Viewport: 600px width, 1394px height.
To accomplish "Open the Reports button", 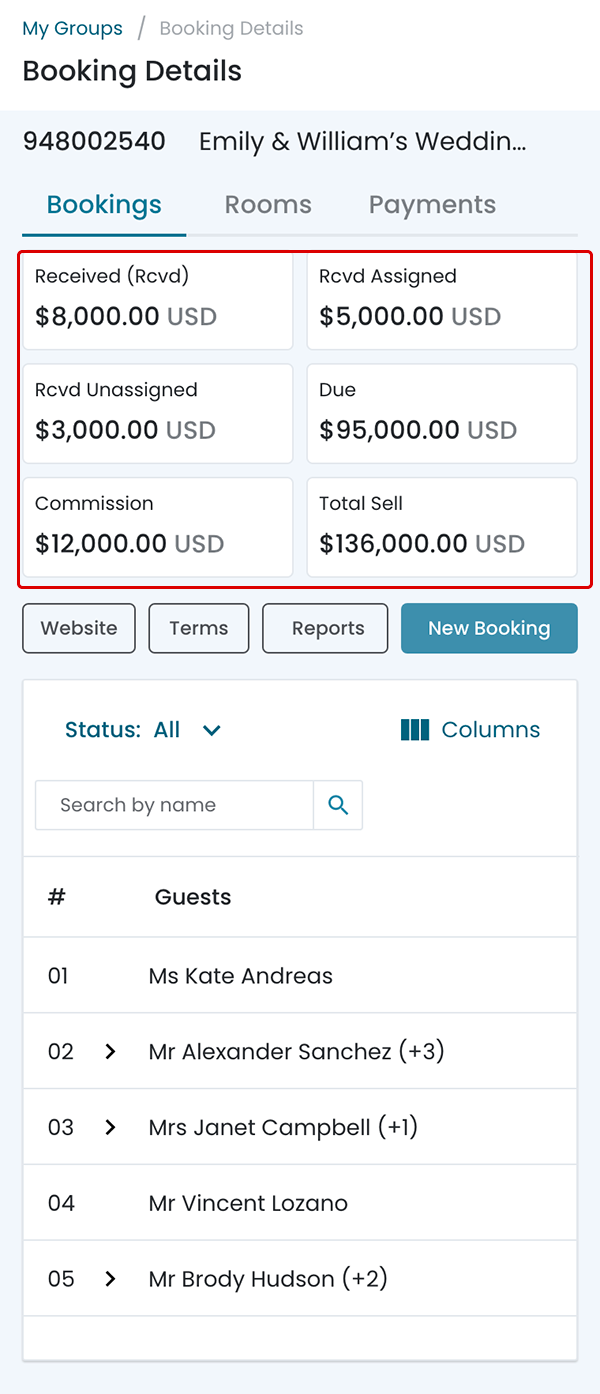I will coord(325,628).
